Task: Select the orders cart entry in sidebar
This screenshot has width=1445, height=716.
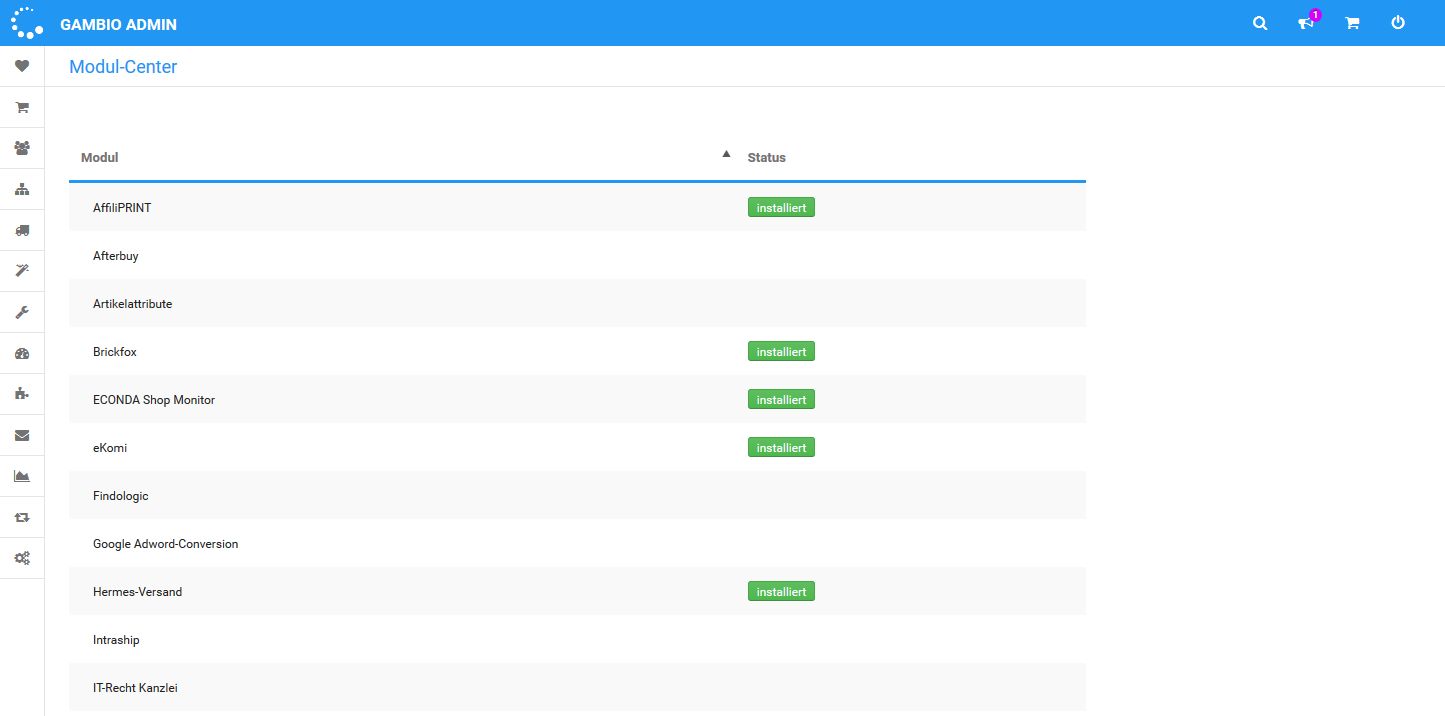Action: point(22,107)
